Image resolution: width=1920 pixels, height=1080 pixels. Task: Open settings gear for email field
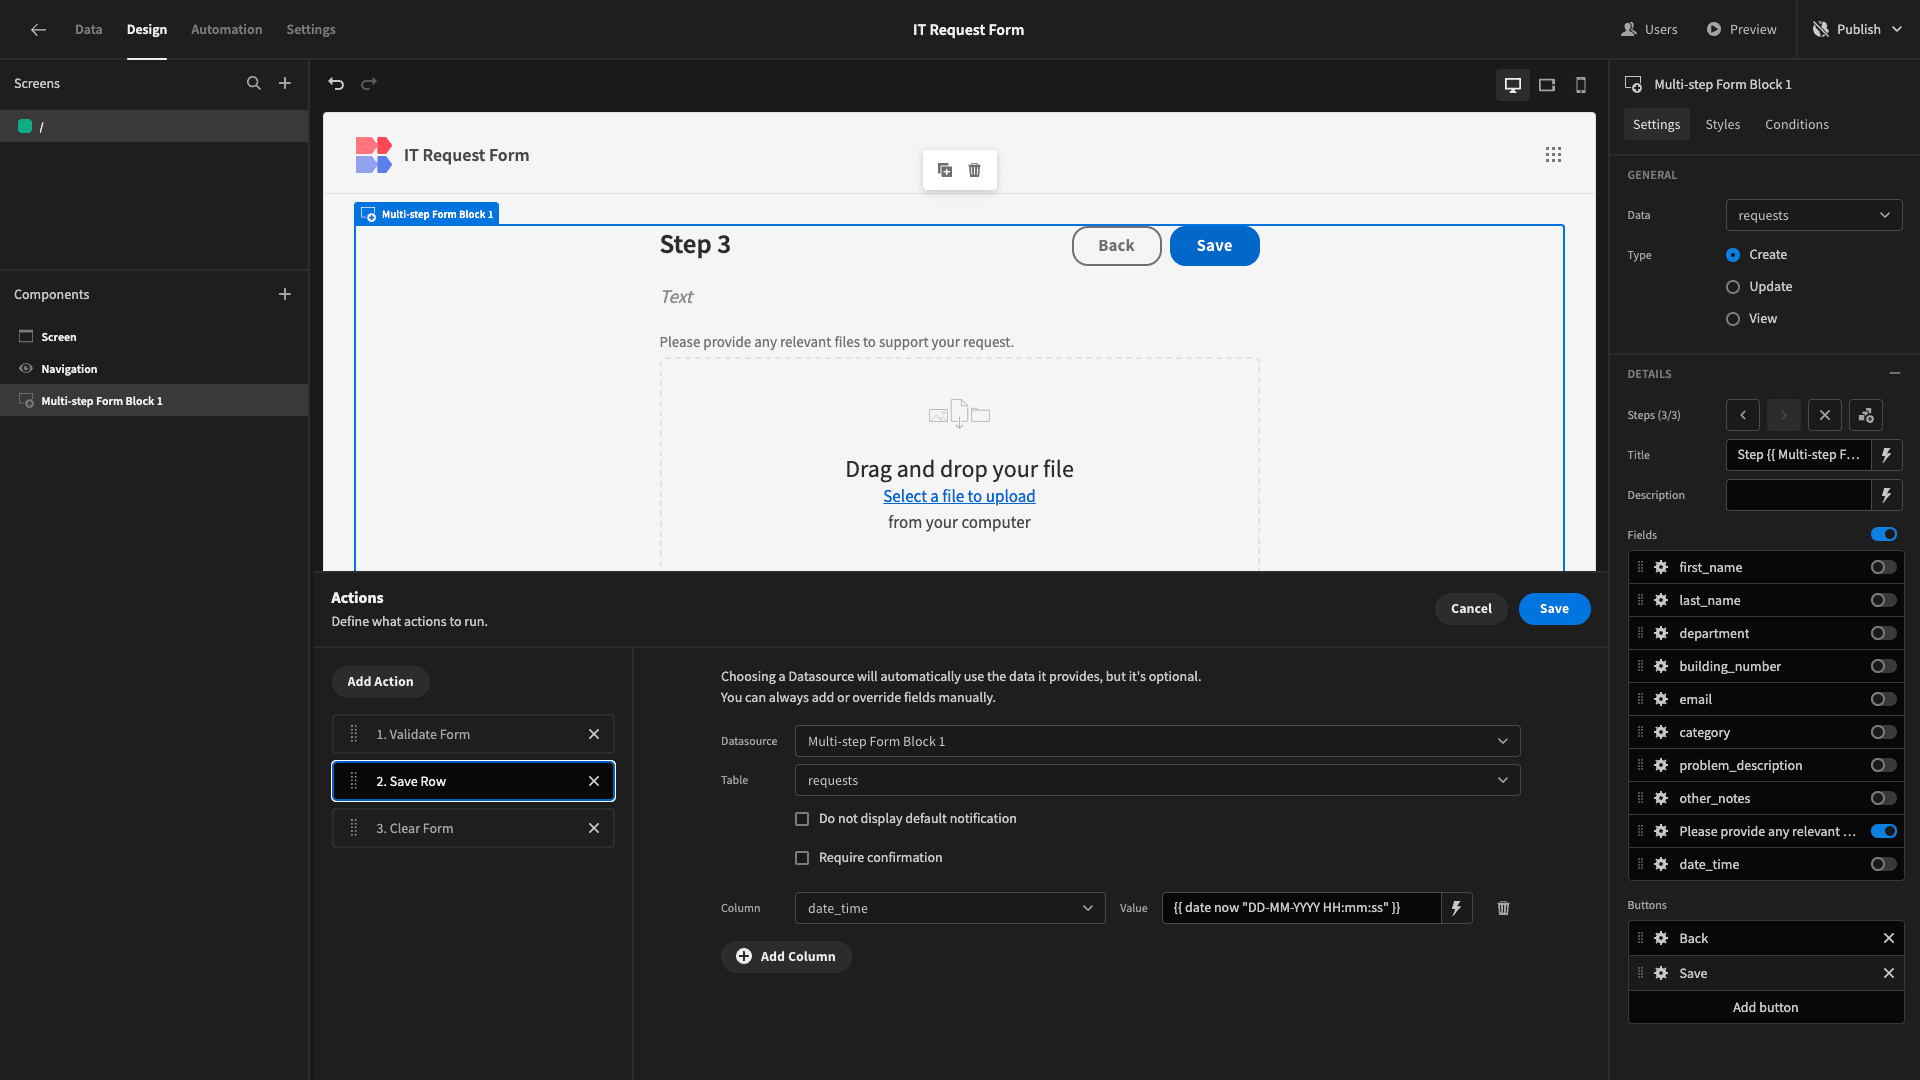pos(1661,699)
